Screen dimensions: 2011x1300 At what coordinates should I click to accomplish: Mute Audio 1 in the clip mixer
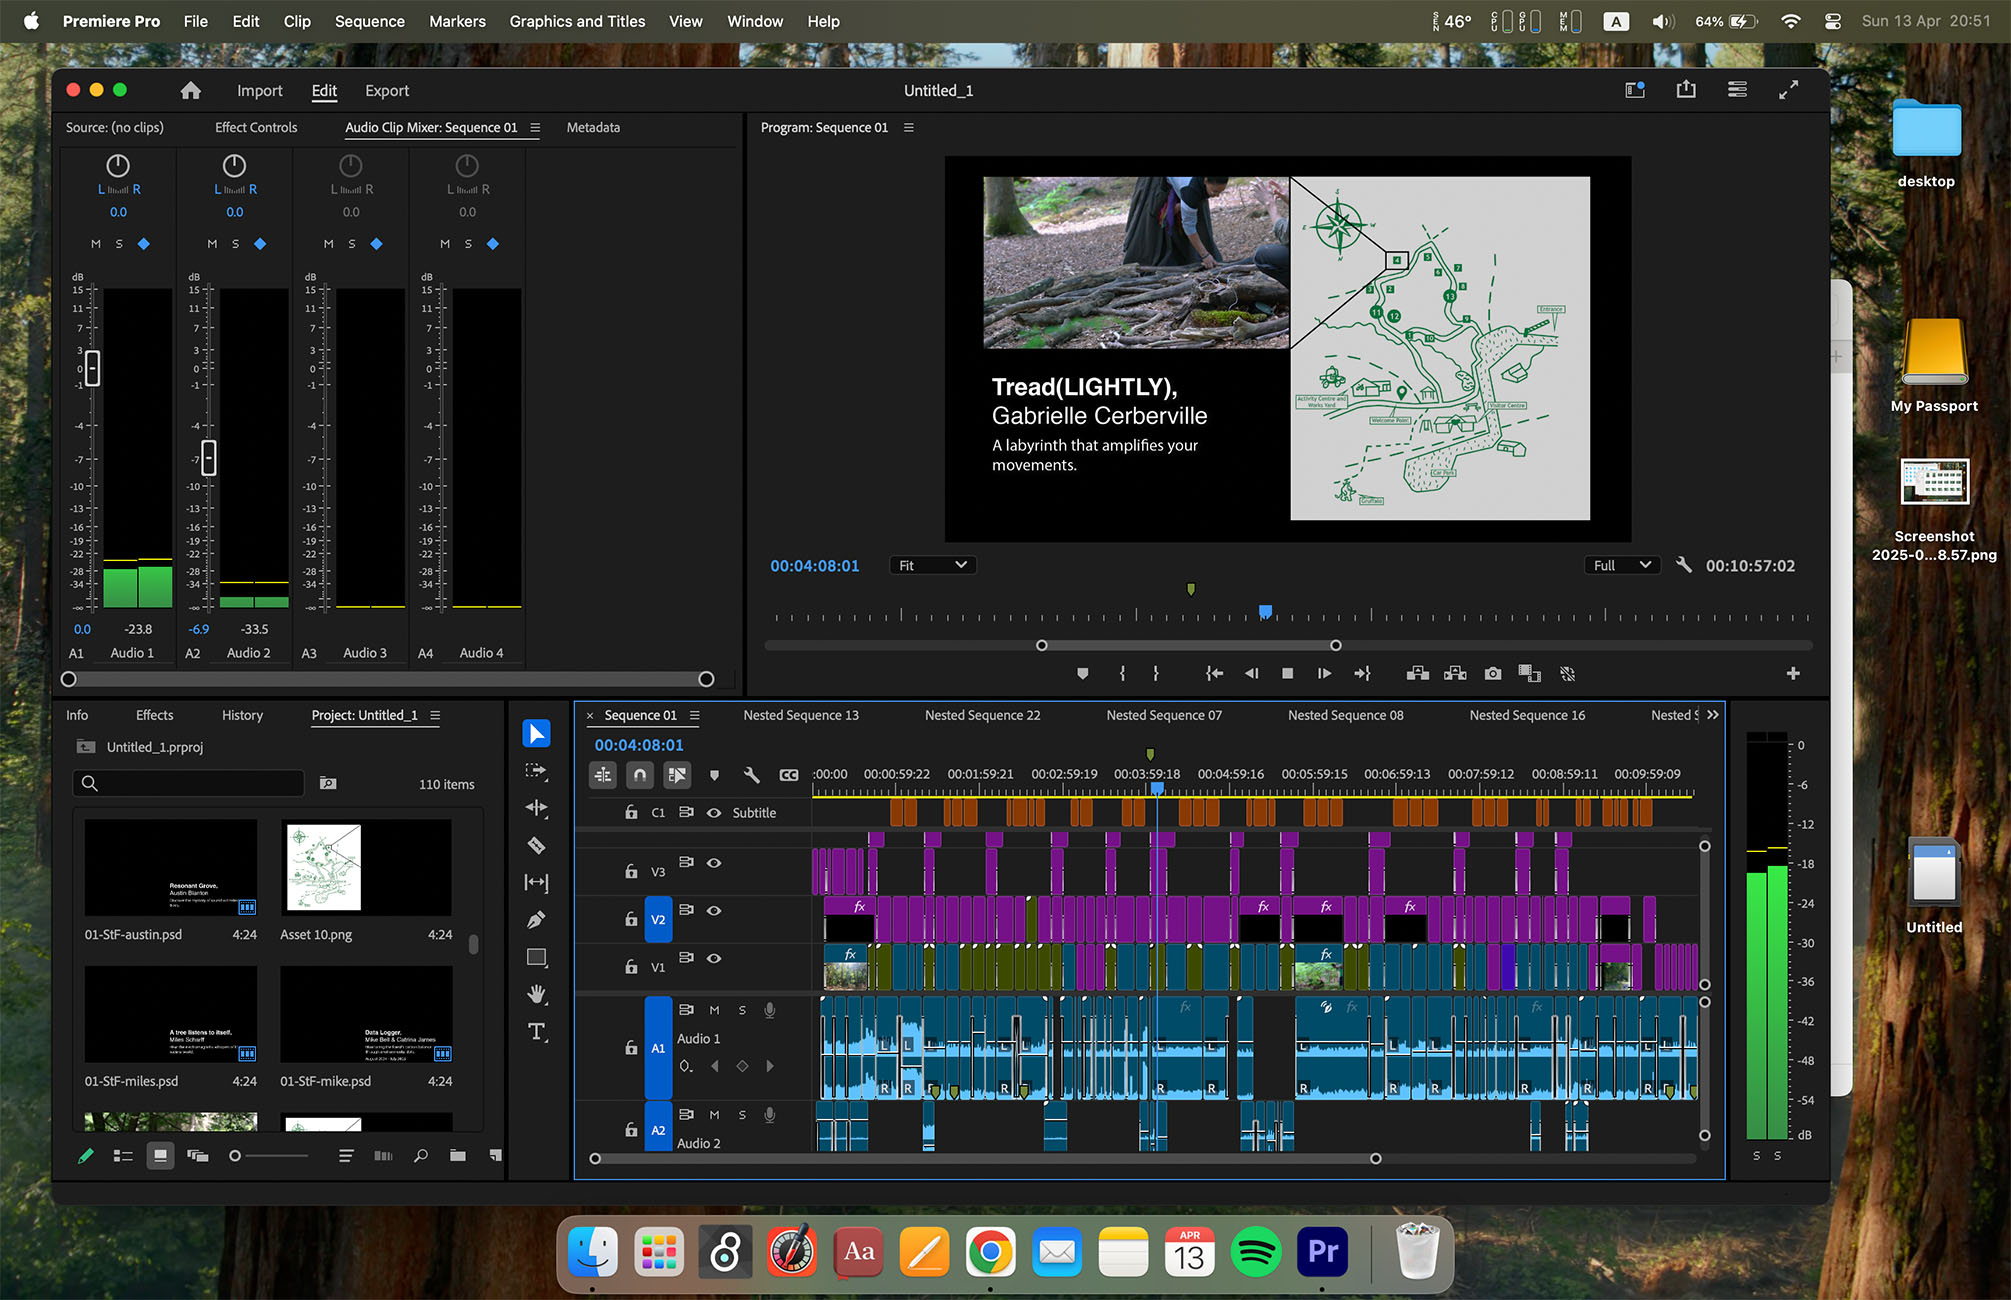[x=96, y=244]
